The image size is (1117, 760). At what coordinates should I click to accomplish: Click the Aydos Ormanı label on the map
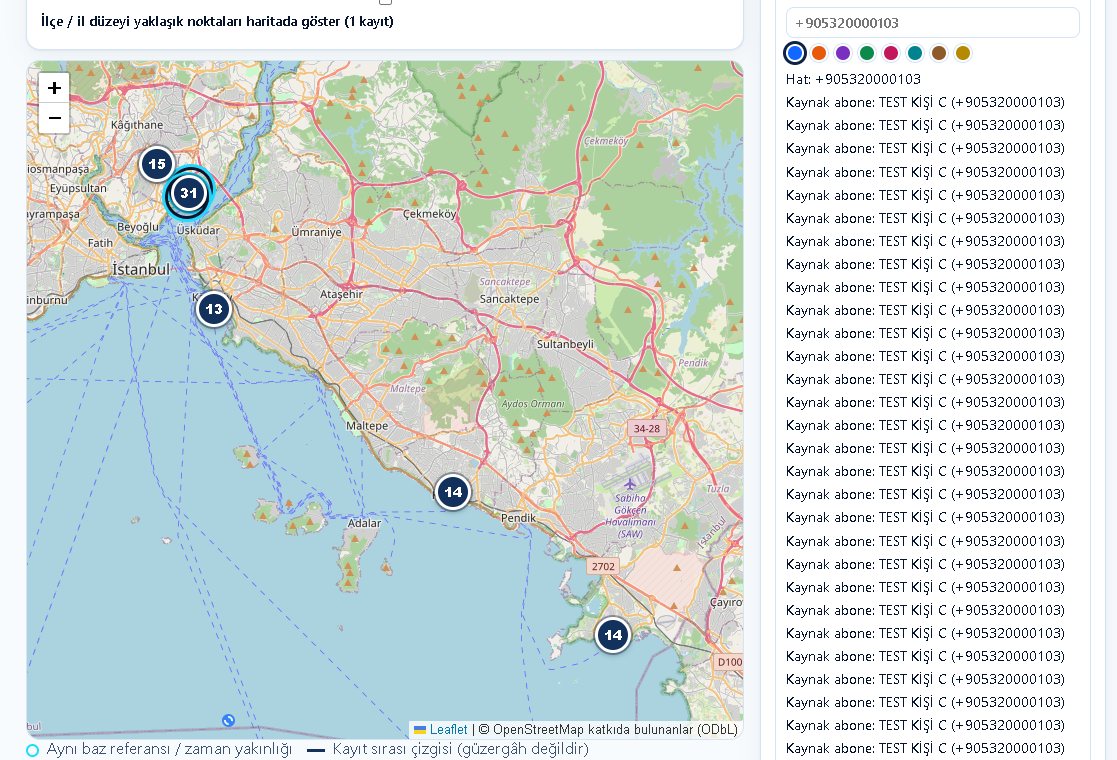click(533, 404)
